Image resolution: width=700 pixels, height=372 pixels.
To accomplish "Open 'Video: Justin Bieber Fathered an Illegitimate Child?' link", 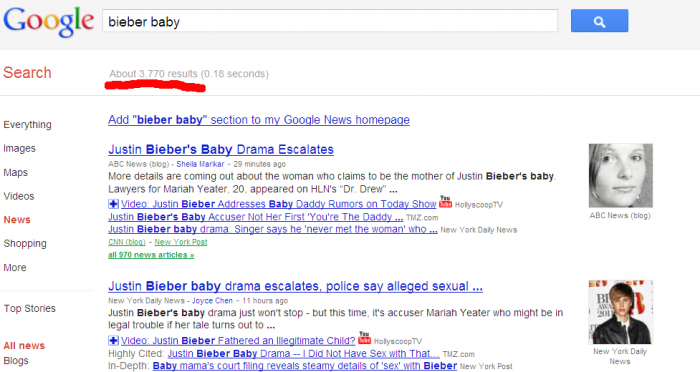I will tap(238, 341).
